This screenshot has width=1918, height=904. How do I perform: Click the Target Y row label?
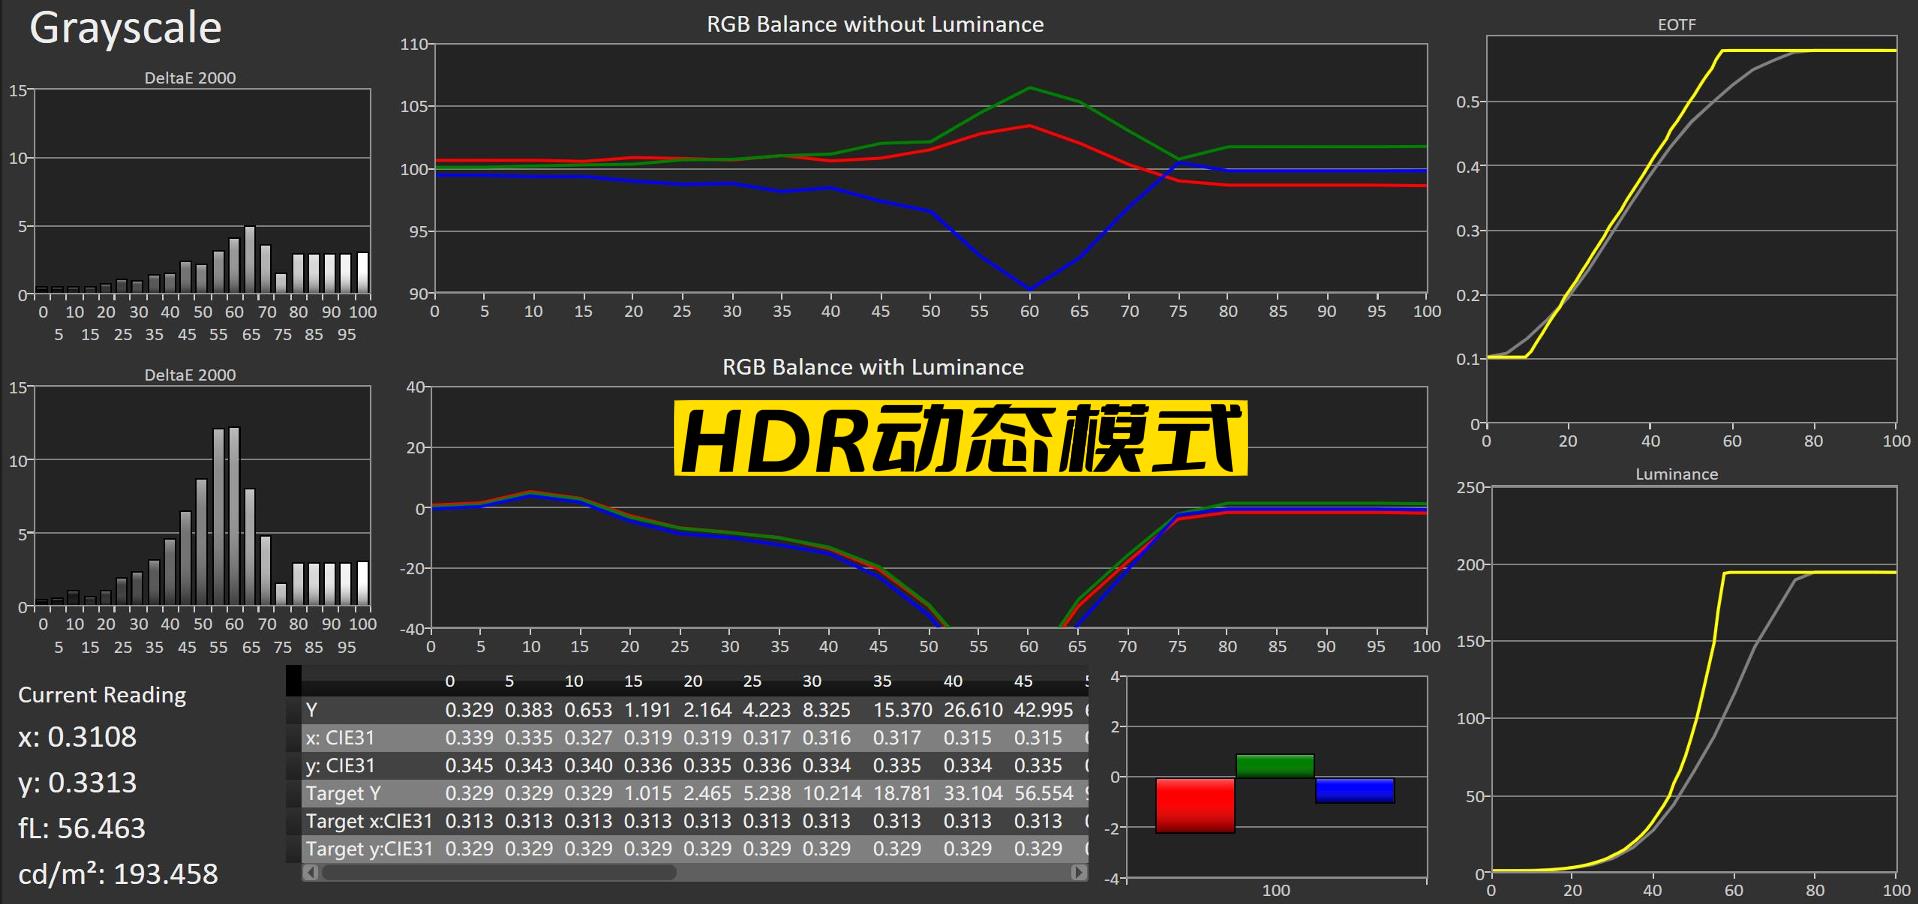tap(343, 794)
